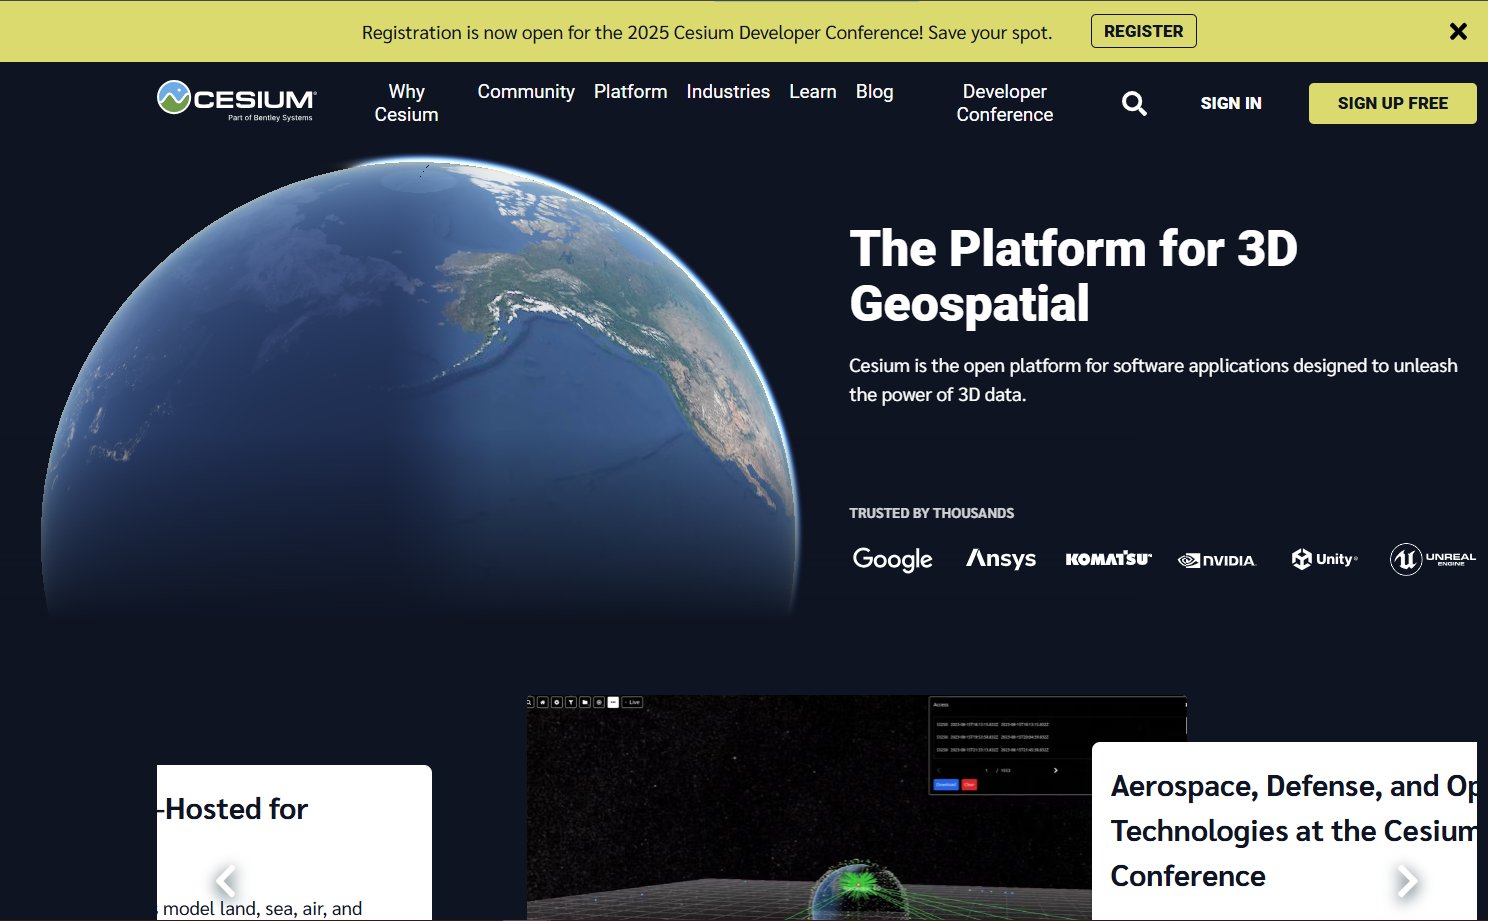Dismiss the conference banner with the X

(x=1458, y=31)
